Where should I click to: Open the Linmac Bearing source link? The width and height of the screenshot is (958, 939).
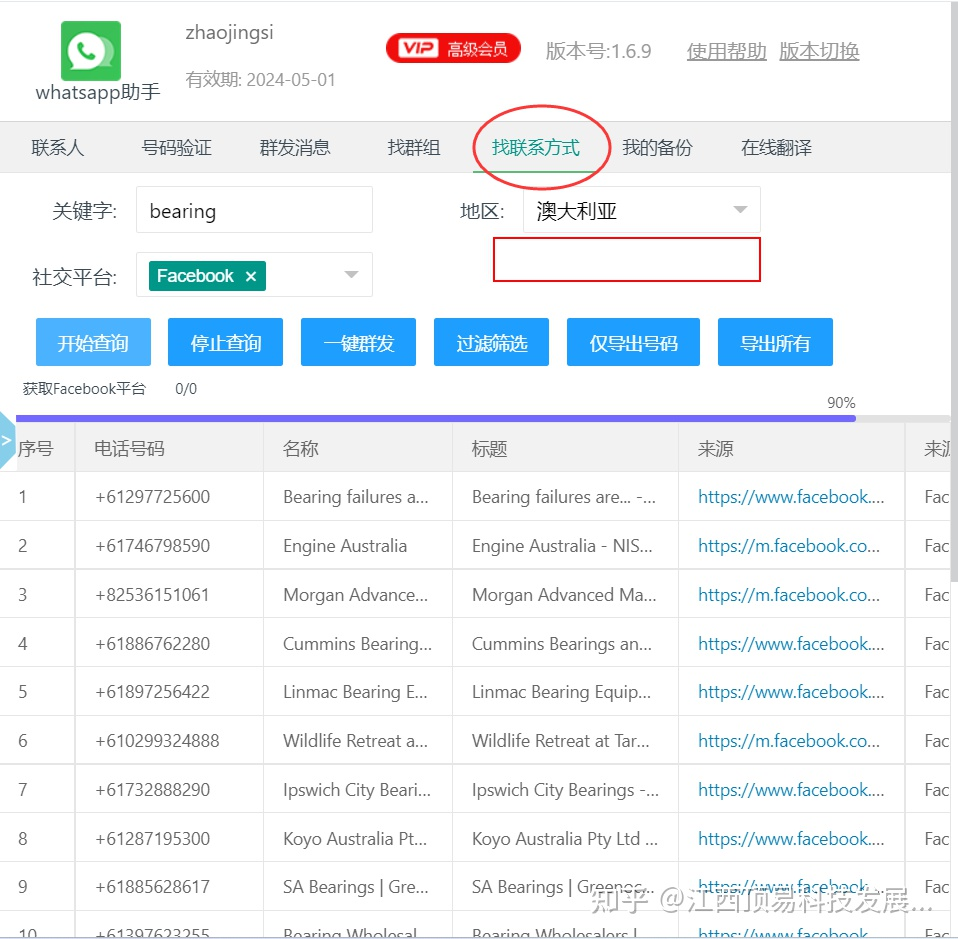click(x=791, y=692)
